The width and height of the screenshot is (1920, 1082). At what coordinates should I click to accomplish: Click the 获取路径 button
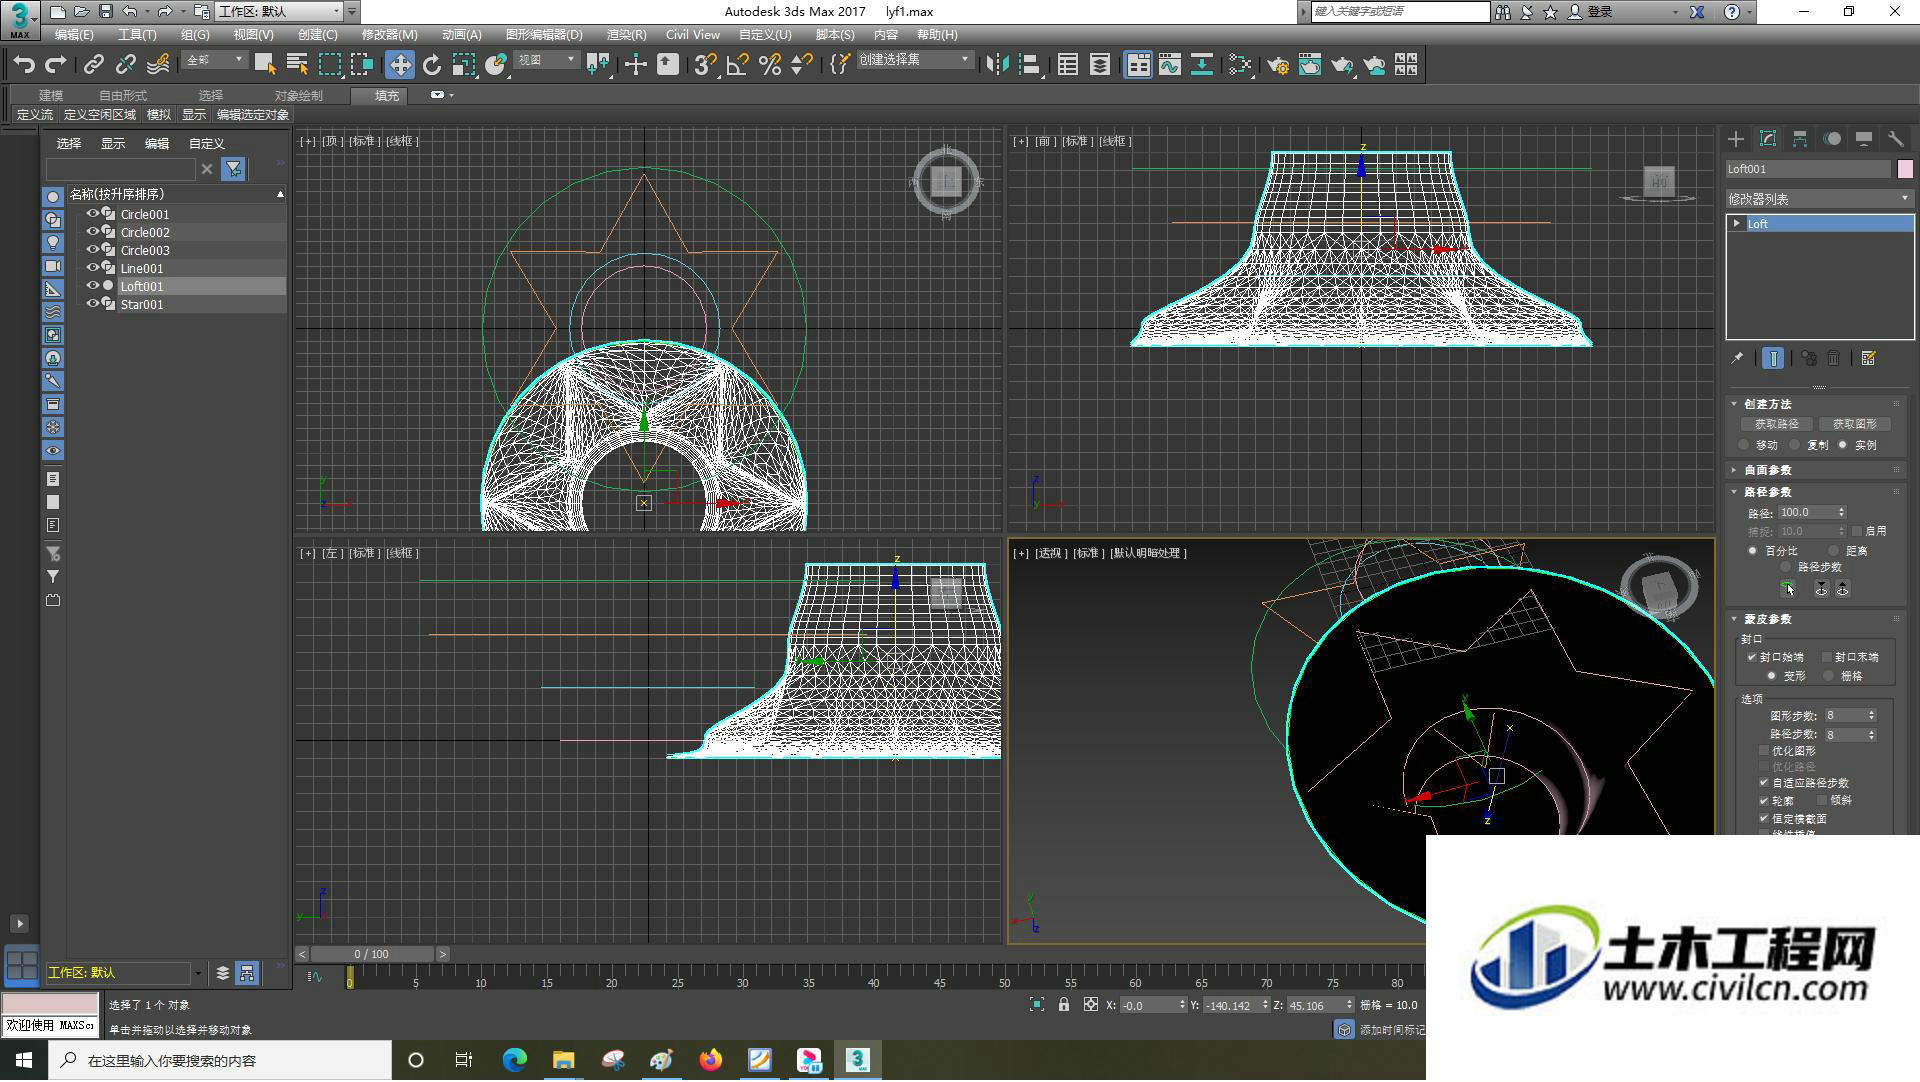tap(1776, 424)
